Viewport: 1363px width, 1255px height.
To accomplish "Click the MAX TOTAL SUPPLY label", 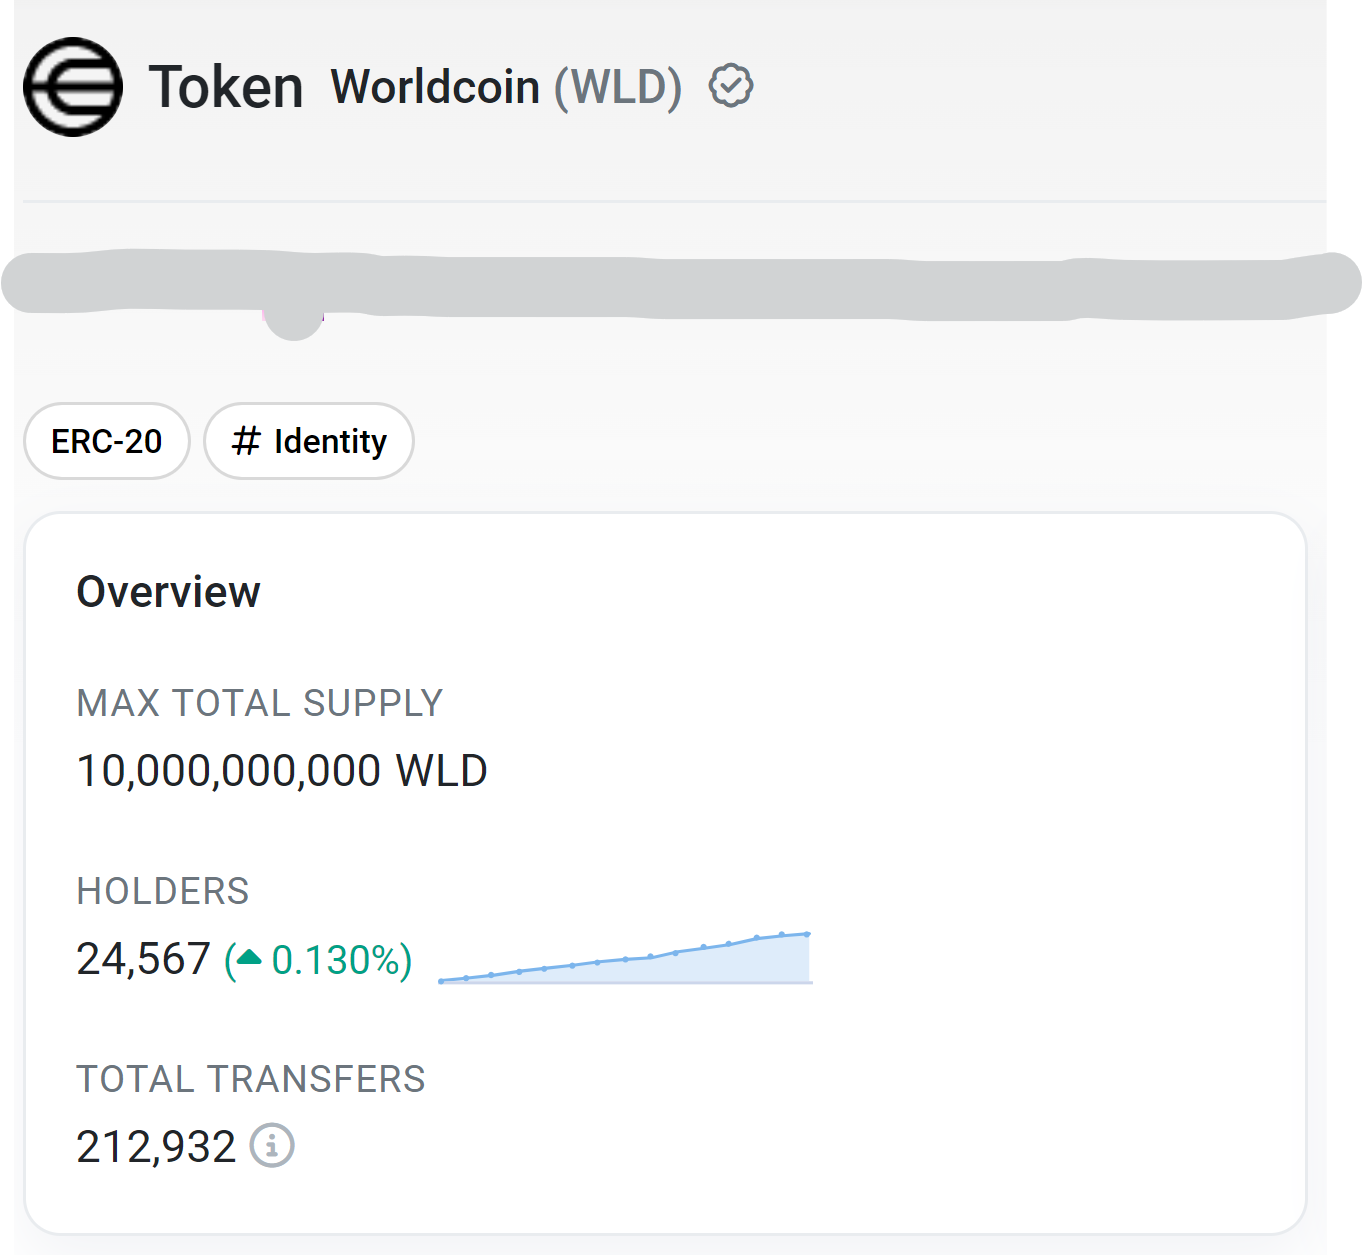I will click(x=260, y=703).
